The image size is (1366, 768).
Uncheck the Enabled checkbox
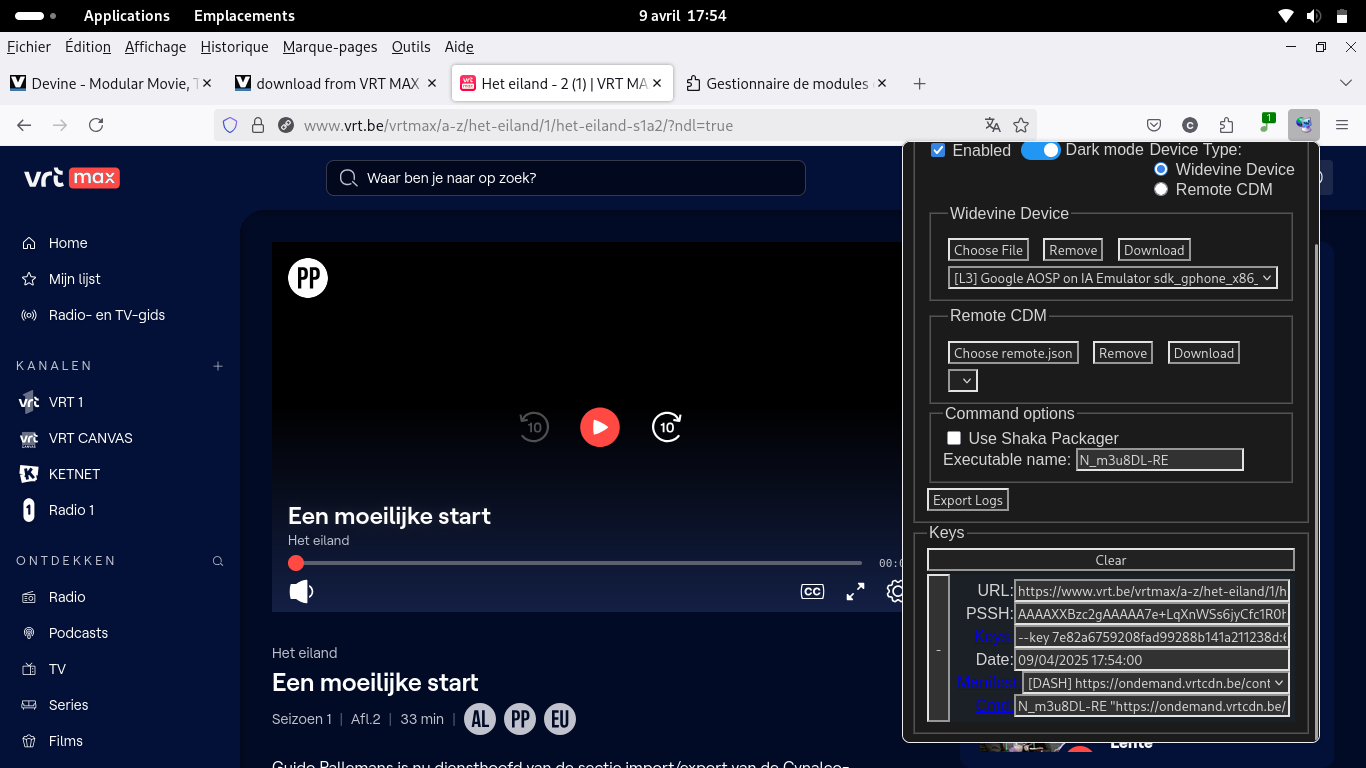pos(938,150)
